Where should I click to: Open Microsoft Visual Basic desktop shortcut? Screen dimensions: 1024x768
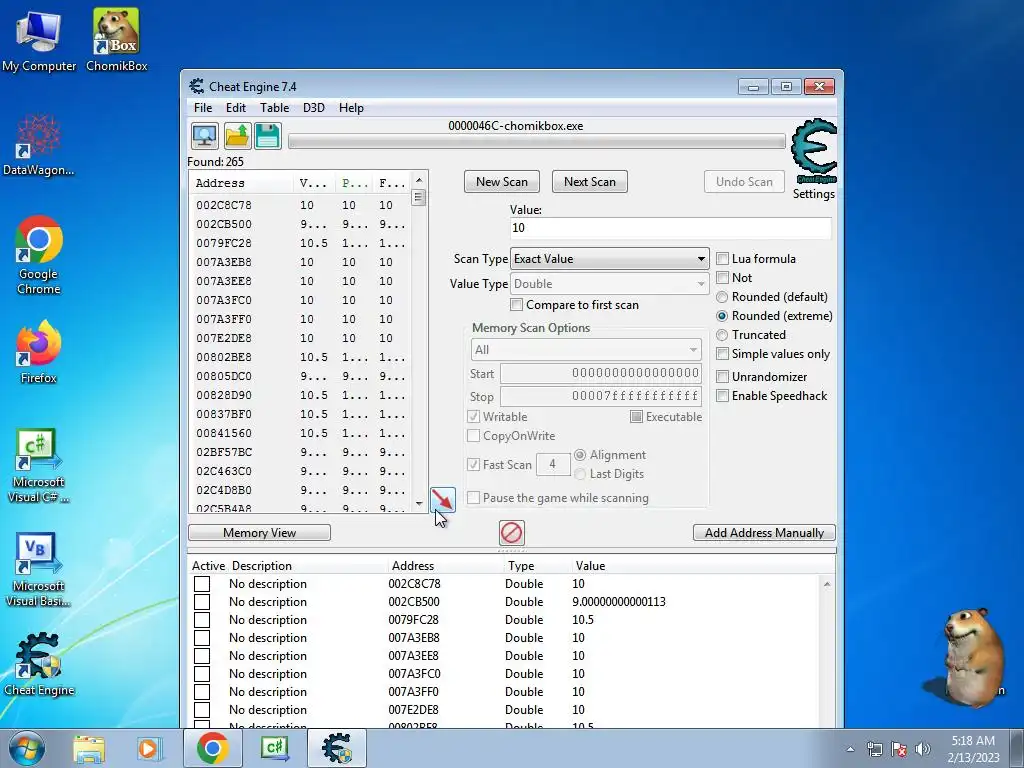pyautogui.click(x=39, y=569)
